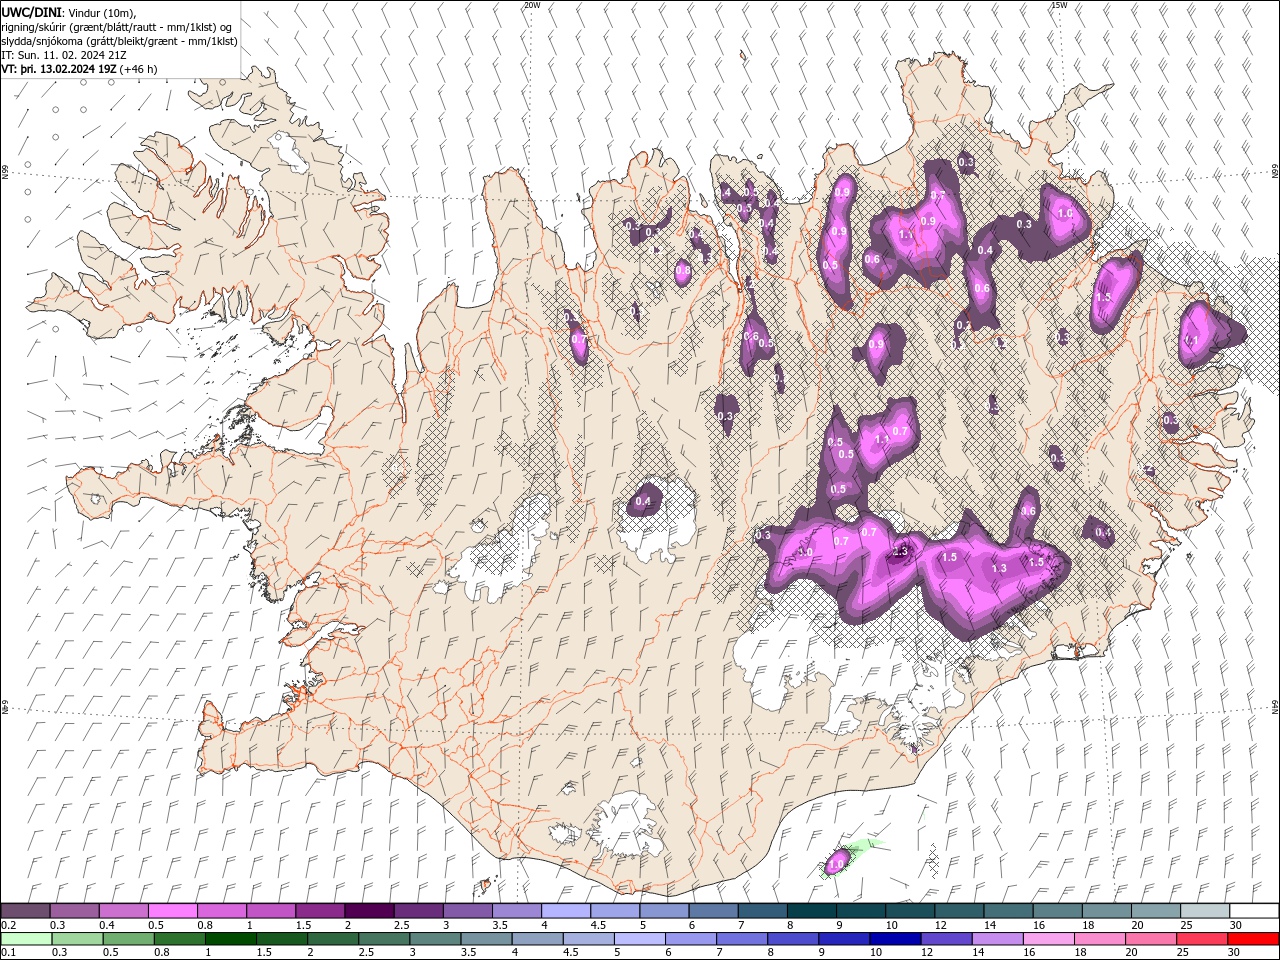Click the '15W' longitude label
The height and width of the screenshot is (960, 1280).
pyautogui.click(x=1059, y=5)
